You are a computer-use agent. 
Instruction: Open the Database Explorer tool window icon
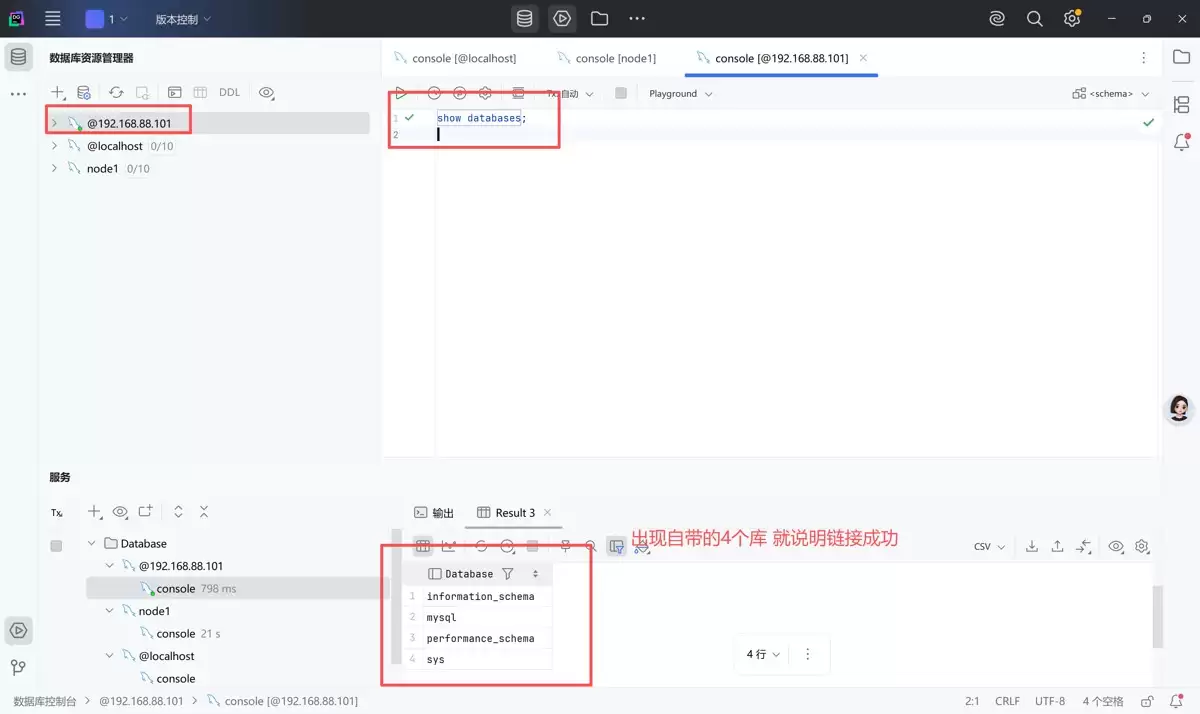18,57
